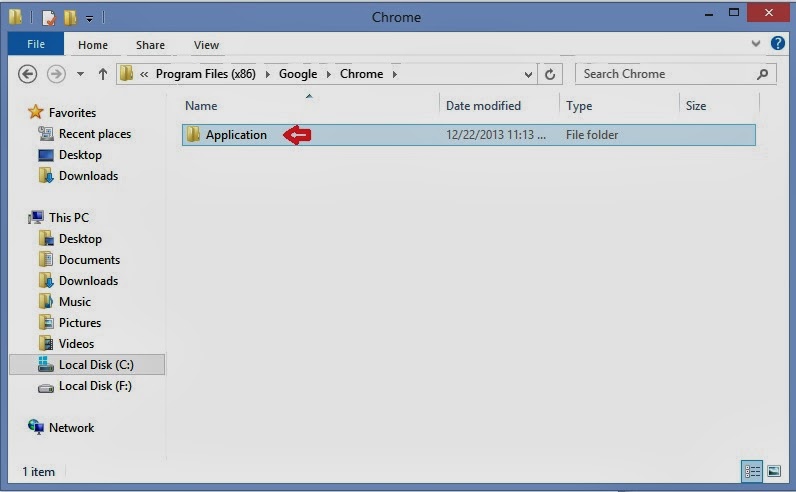The image size is (796, 492).
Task: Expand the arrow after Chrome breadcrumb
Action: 394,75
